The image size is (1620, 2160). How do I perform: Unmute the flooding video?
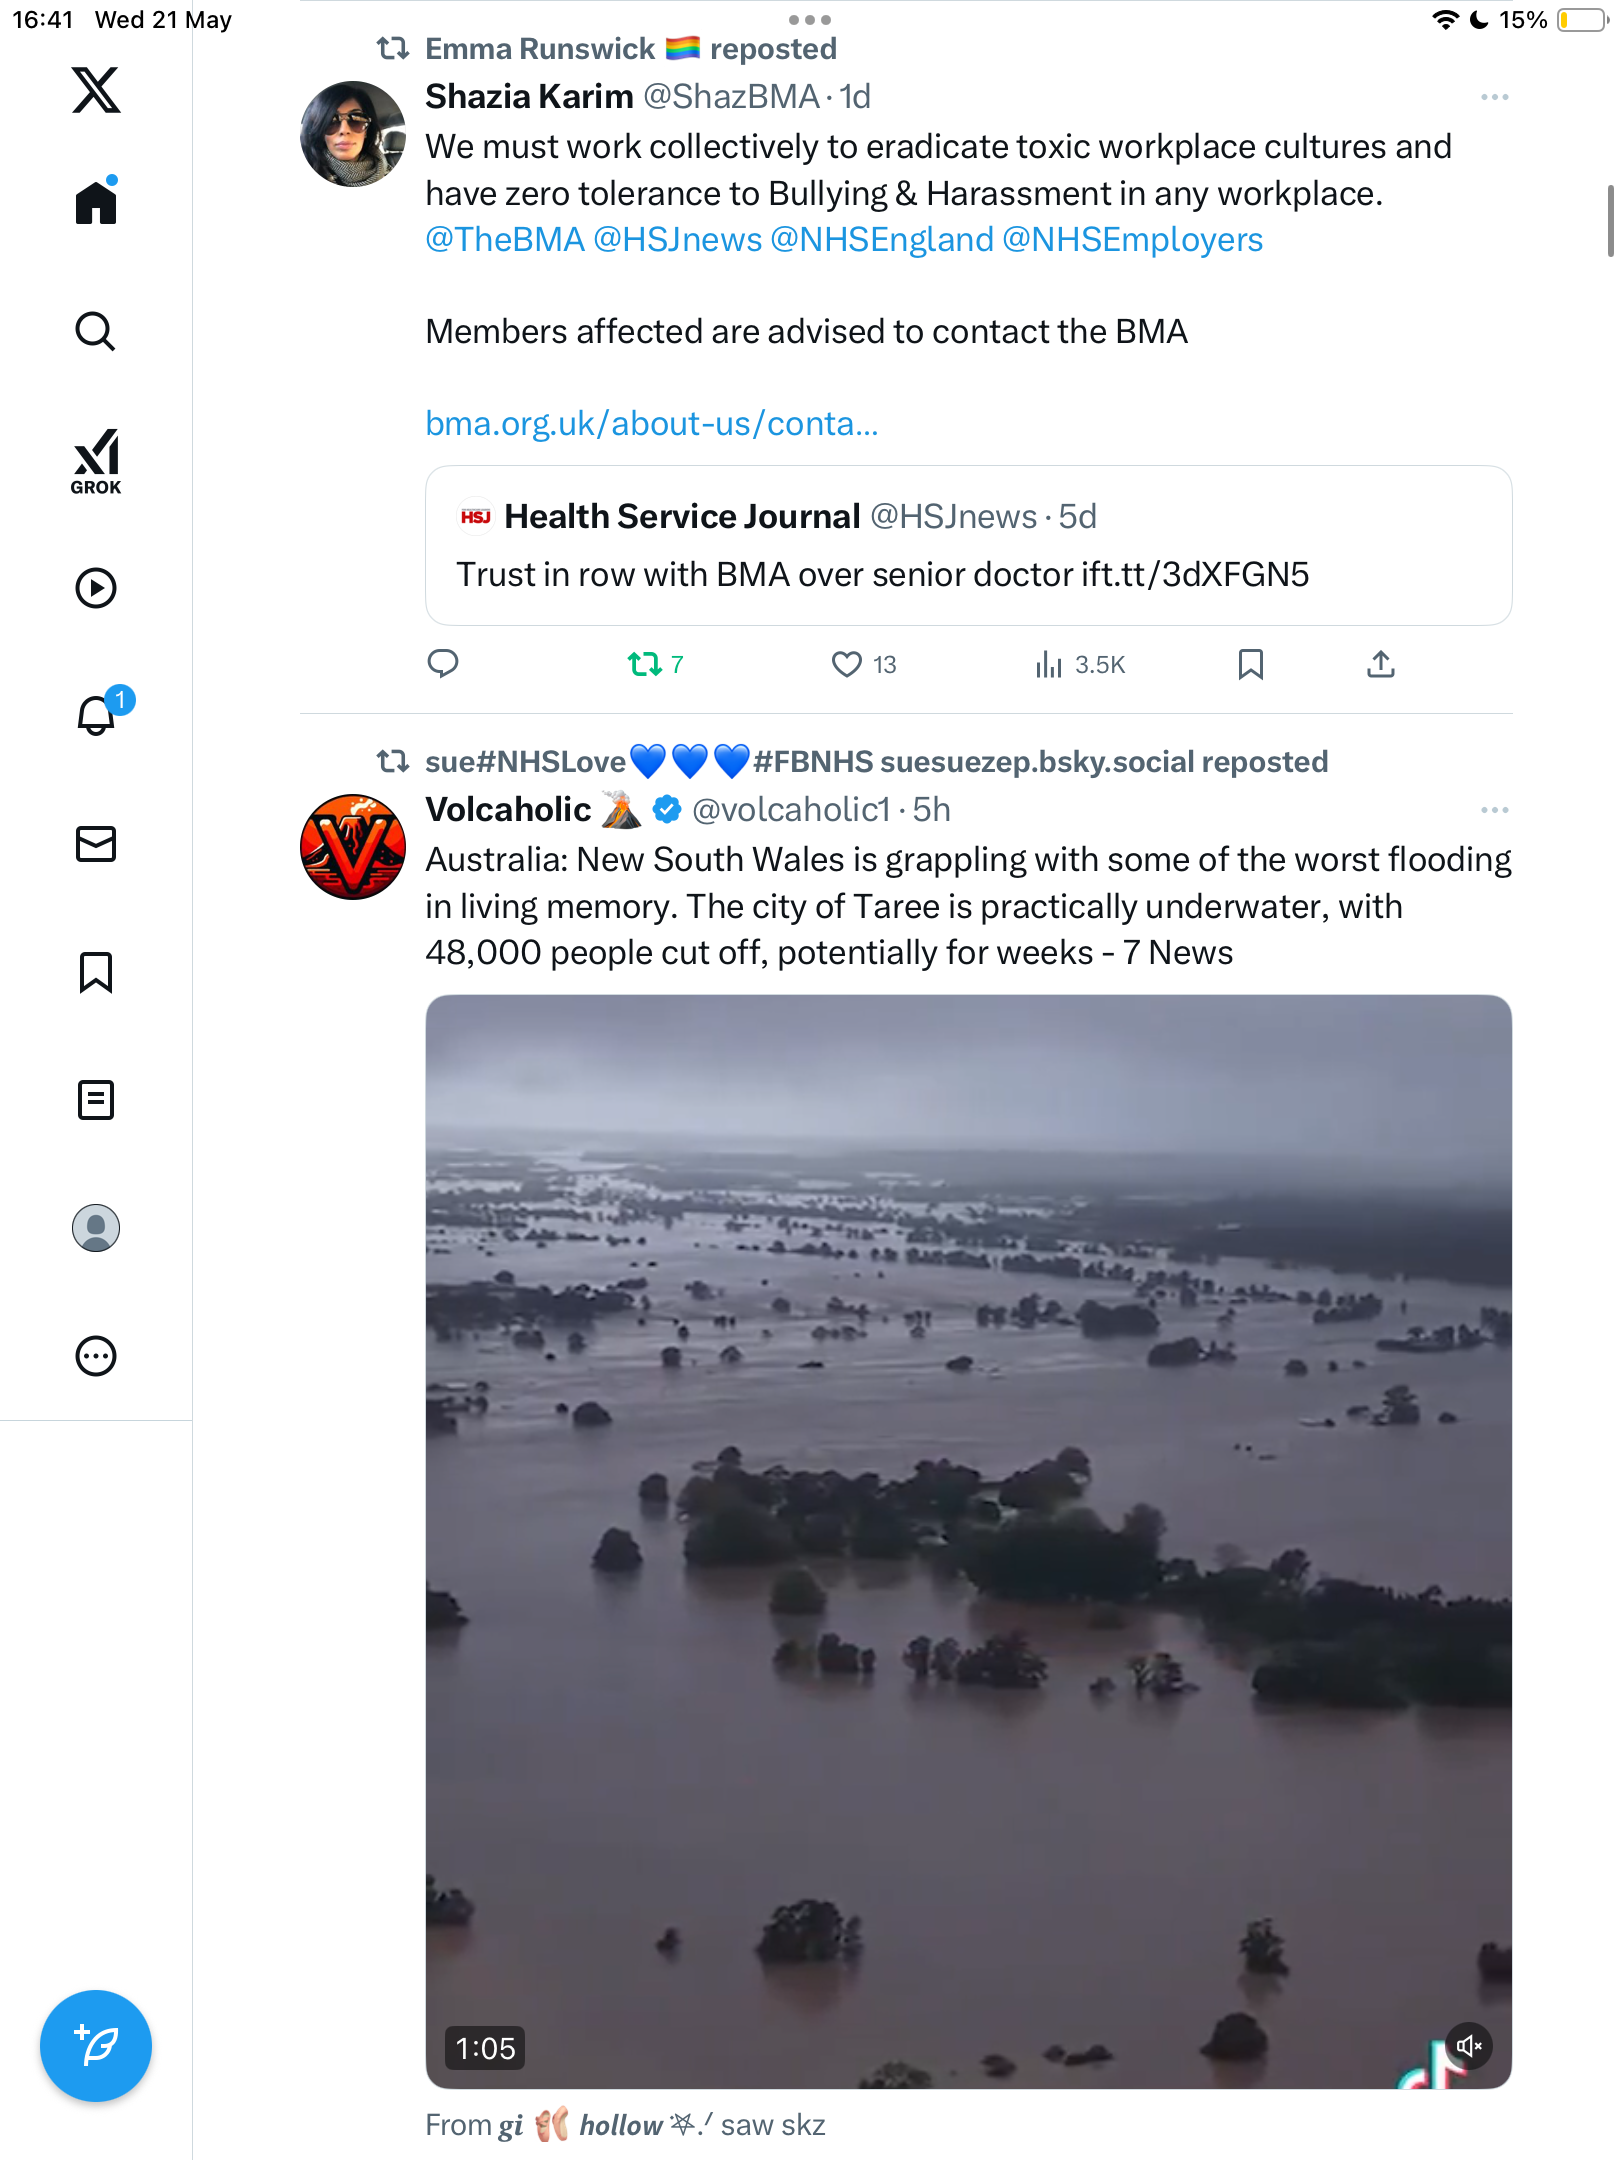point(1469,2046)
